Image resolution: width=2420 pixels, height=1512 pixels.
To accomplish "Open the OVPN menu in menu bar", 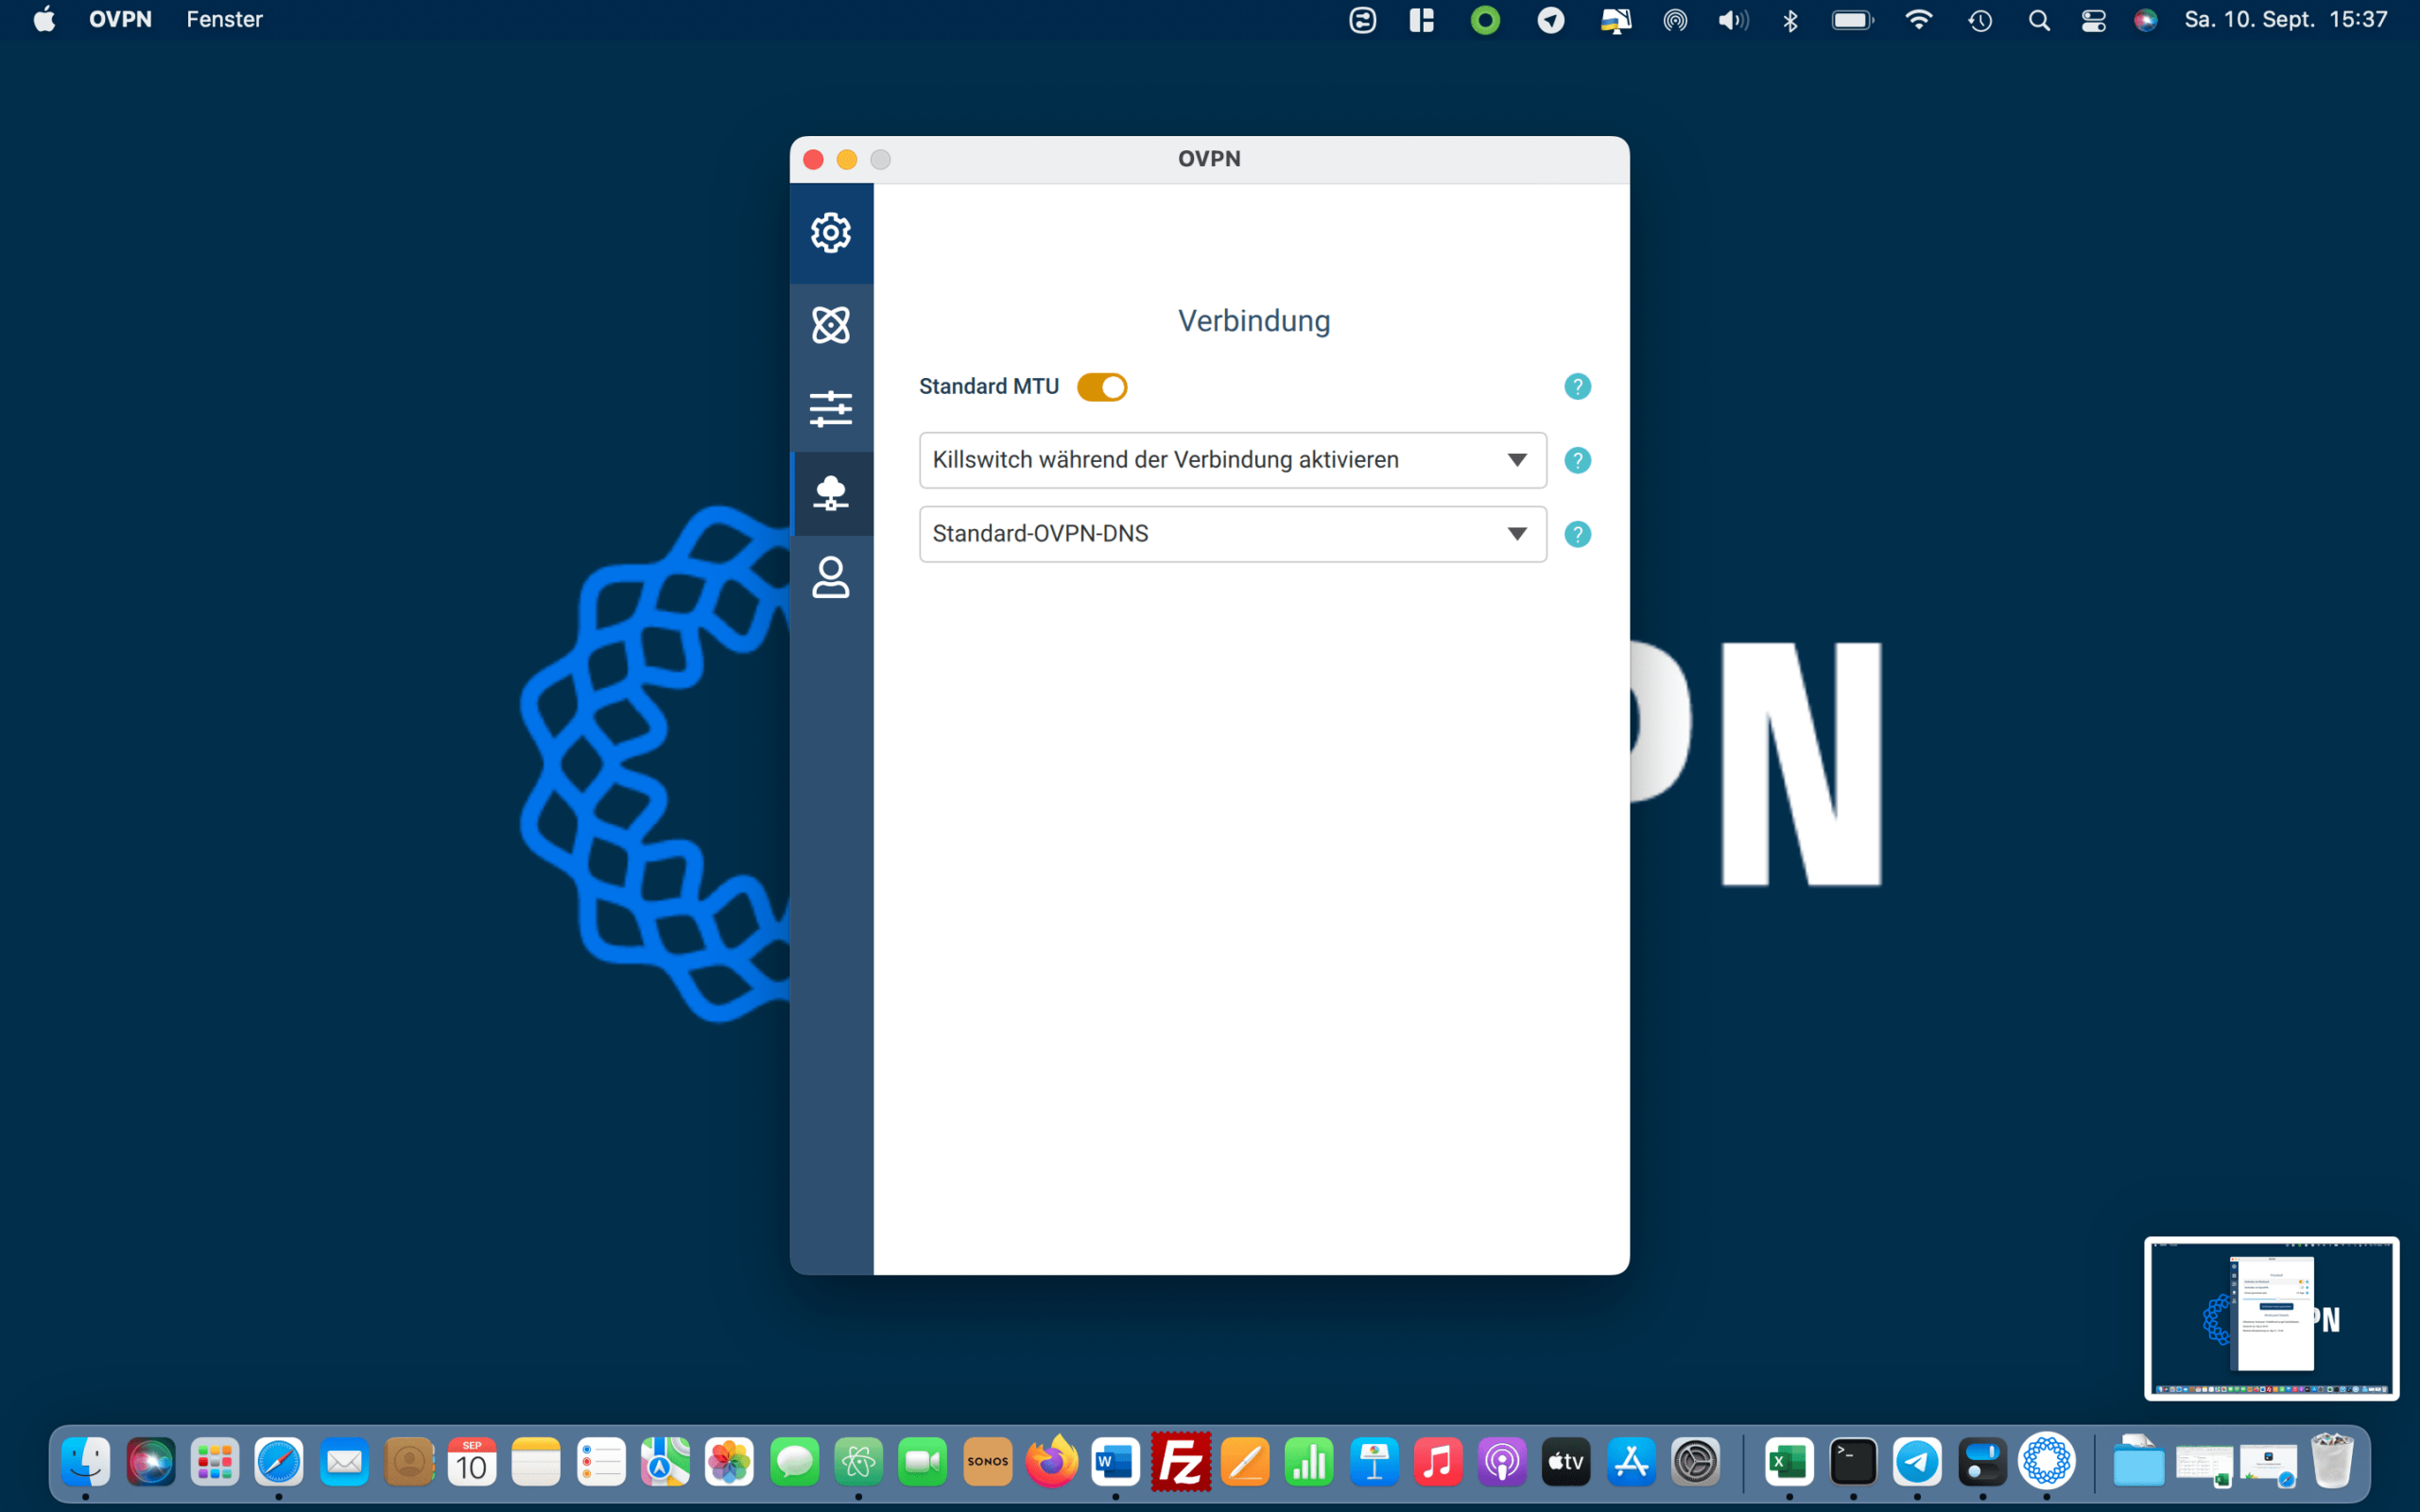I will (x=120, y=20).
